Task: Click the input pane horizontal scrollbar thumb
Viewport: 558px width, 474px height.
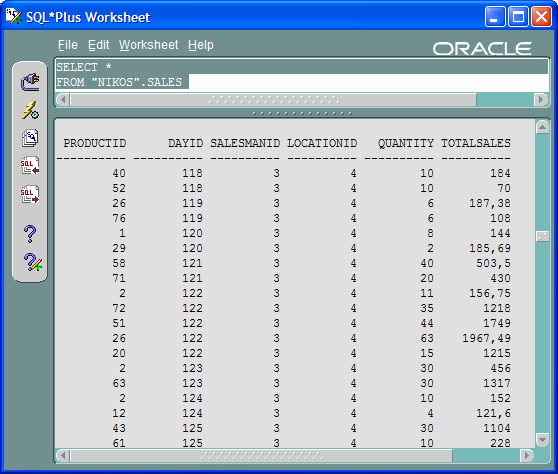Action: [x=273, y=100]
